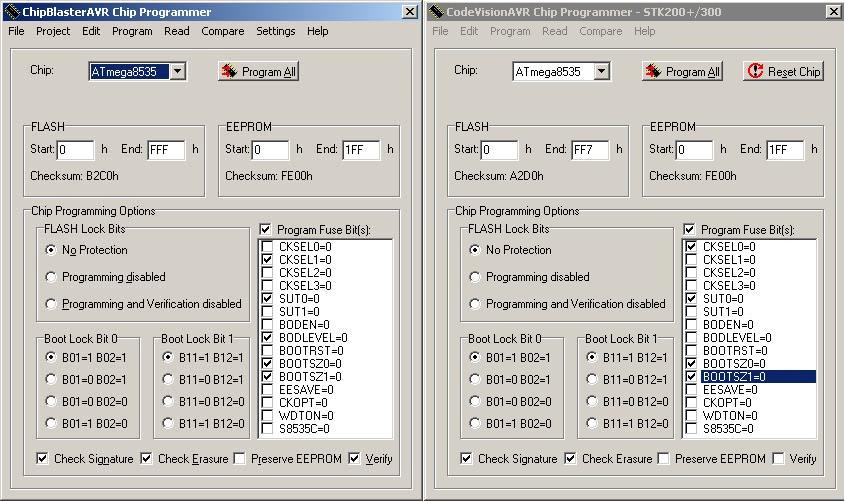Viewport: 845px width, 501px height.
Task: Open ChipBlasterAVR chip selection dropdown
Action: point(177,71)
